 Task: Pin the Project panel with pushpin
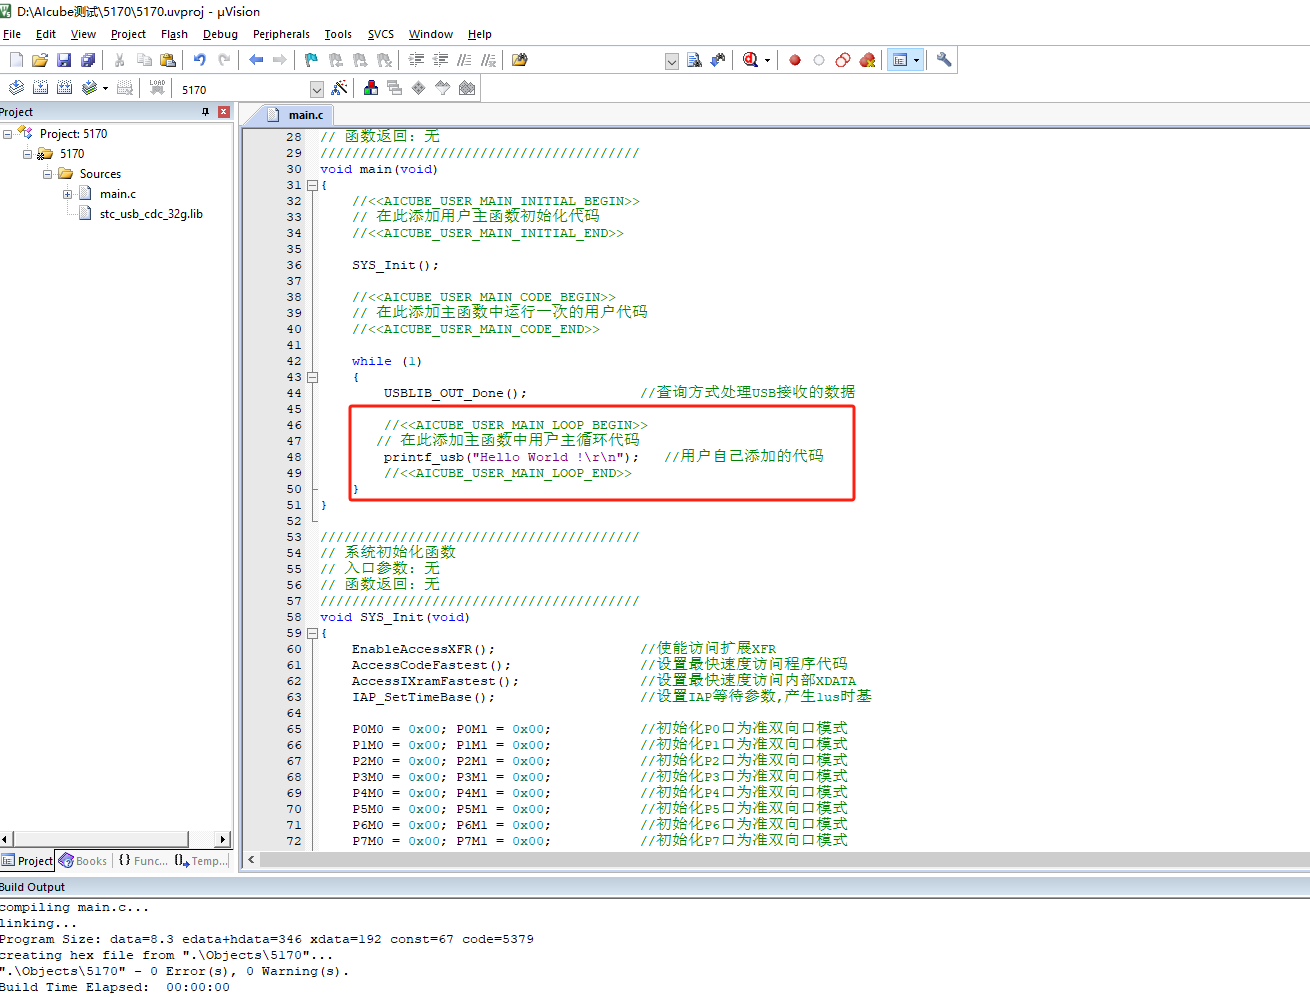click(x=205, y=112)
